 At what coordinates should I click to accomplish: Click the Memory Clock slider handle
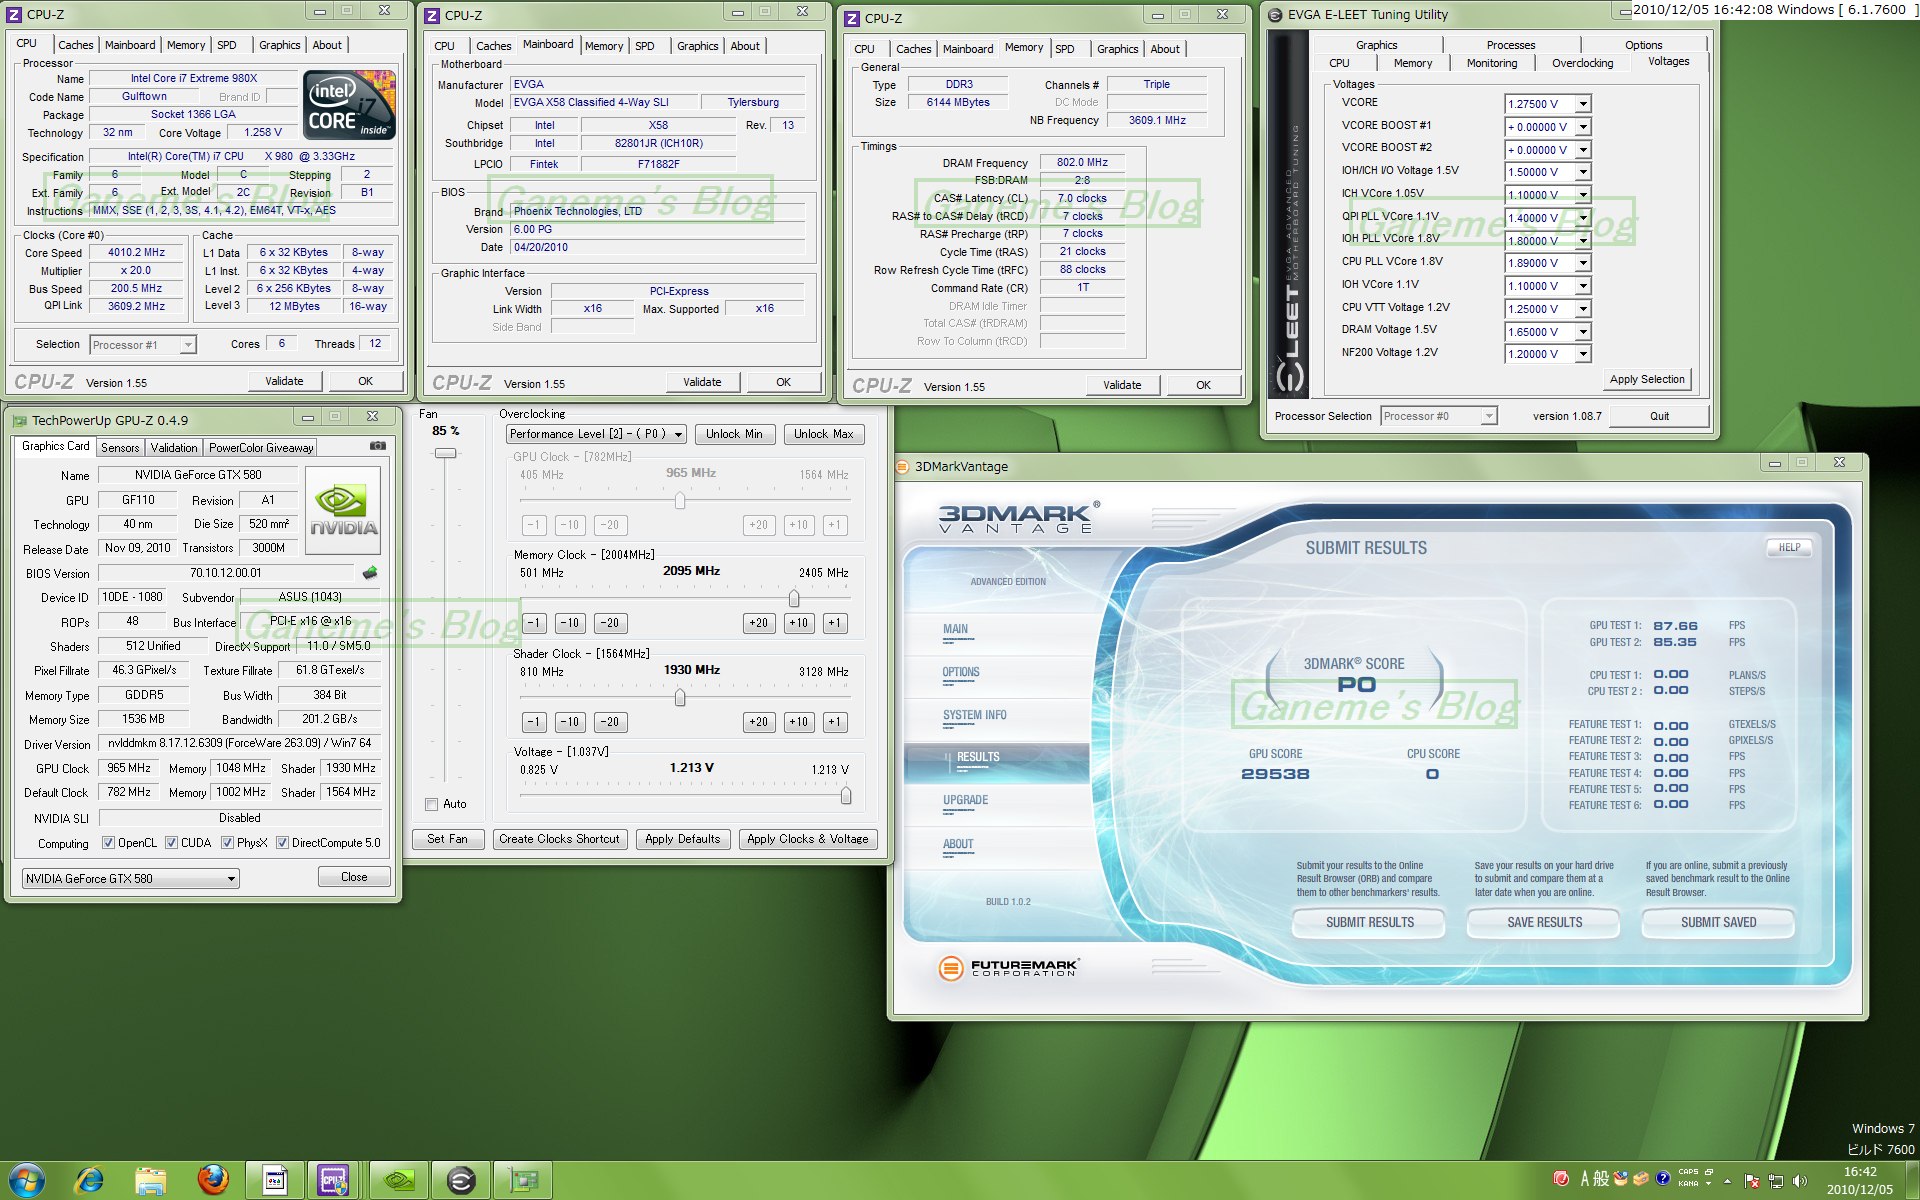794,598
